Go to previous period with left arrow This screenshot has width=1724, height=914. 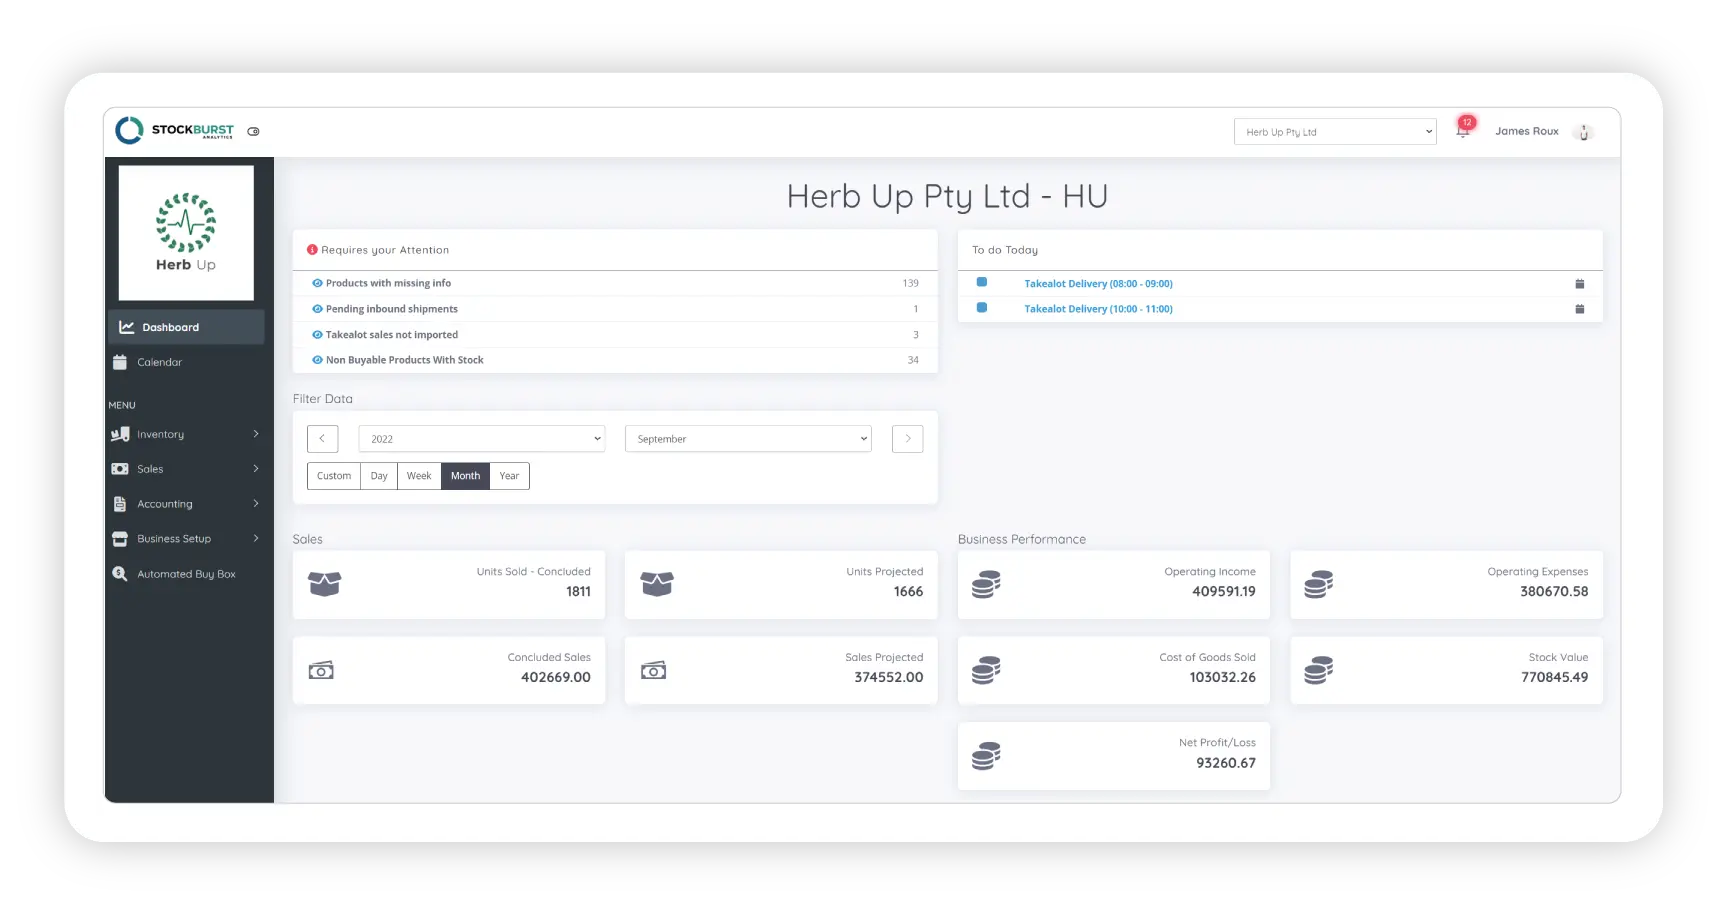click(322, 439)
